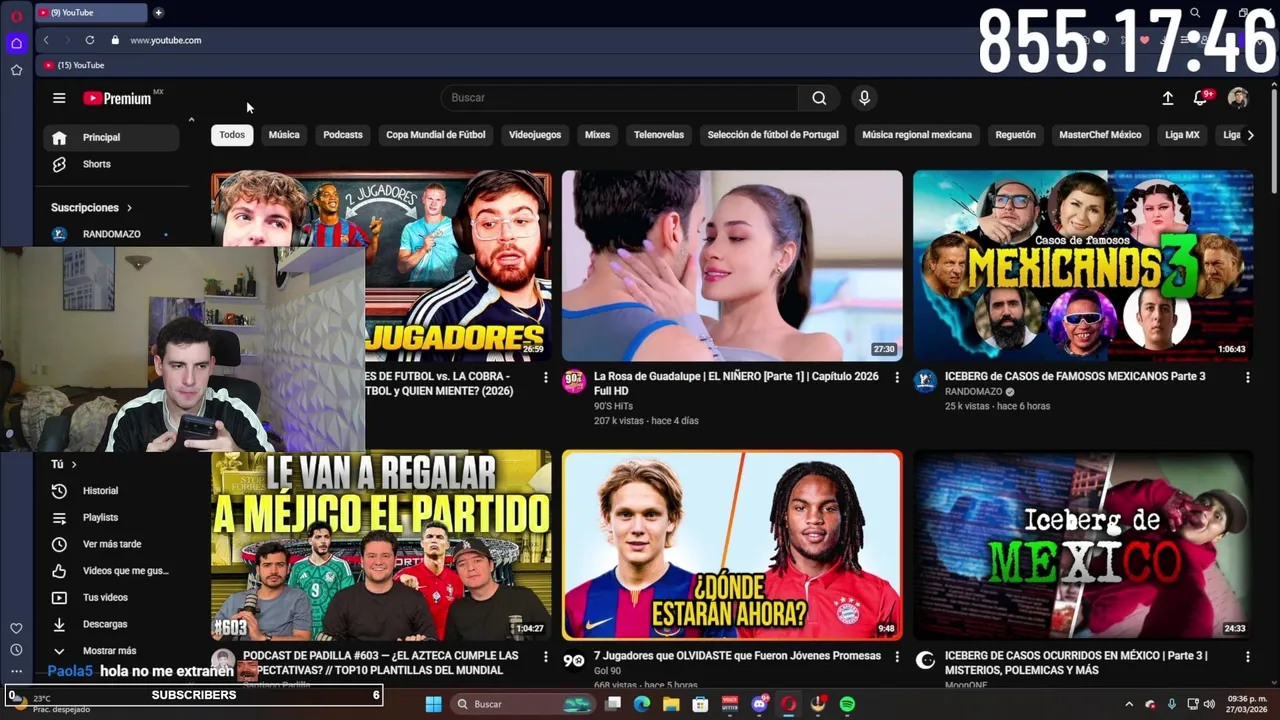Open options for the ICEBERG FAMOSOS MEXICANOS video
Viewport: 1280px width, 720px height.
1247,377
